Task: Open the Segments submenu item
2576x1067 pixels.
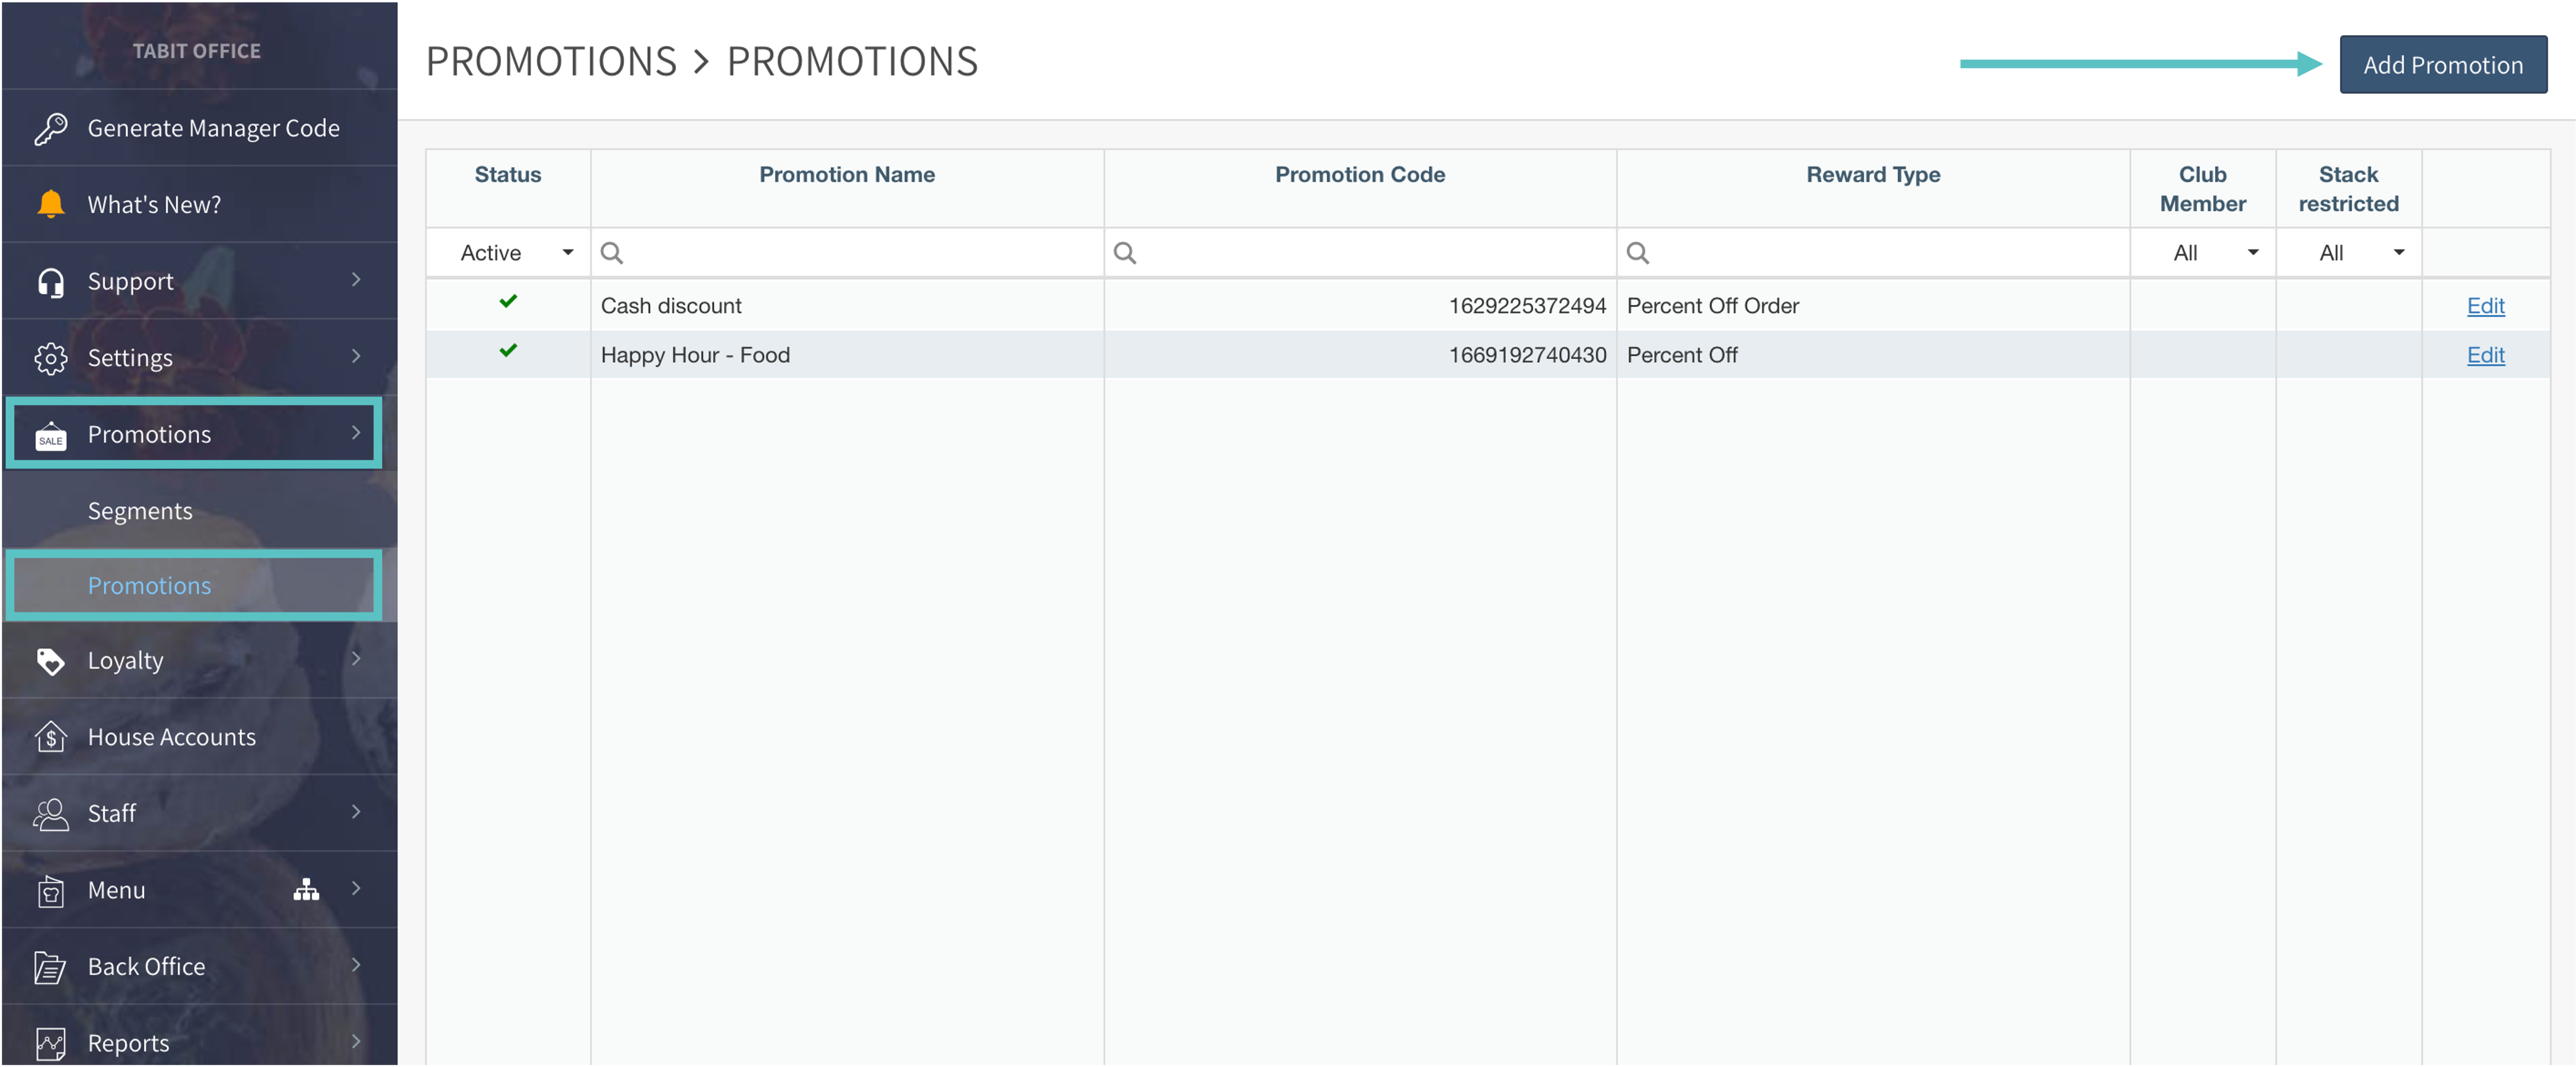Action: pyautogui.click(x=140, y=511)
